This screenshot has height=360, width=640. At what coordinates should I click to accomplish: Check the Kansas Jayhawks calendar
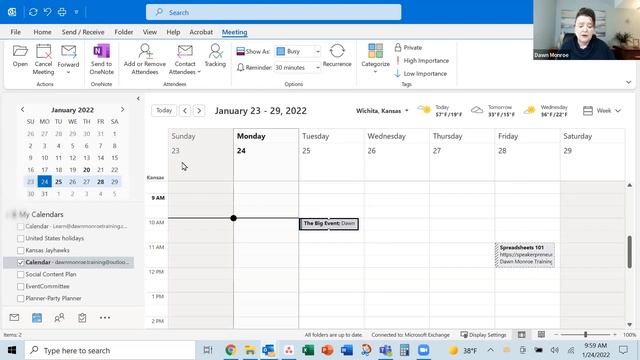tap(20, 250)
